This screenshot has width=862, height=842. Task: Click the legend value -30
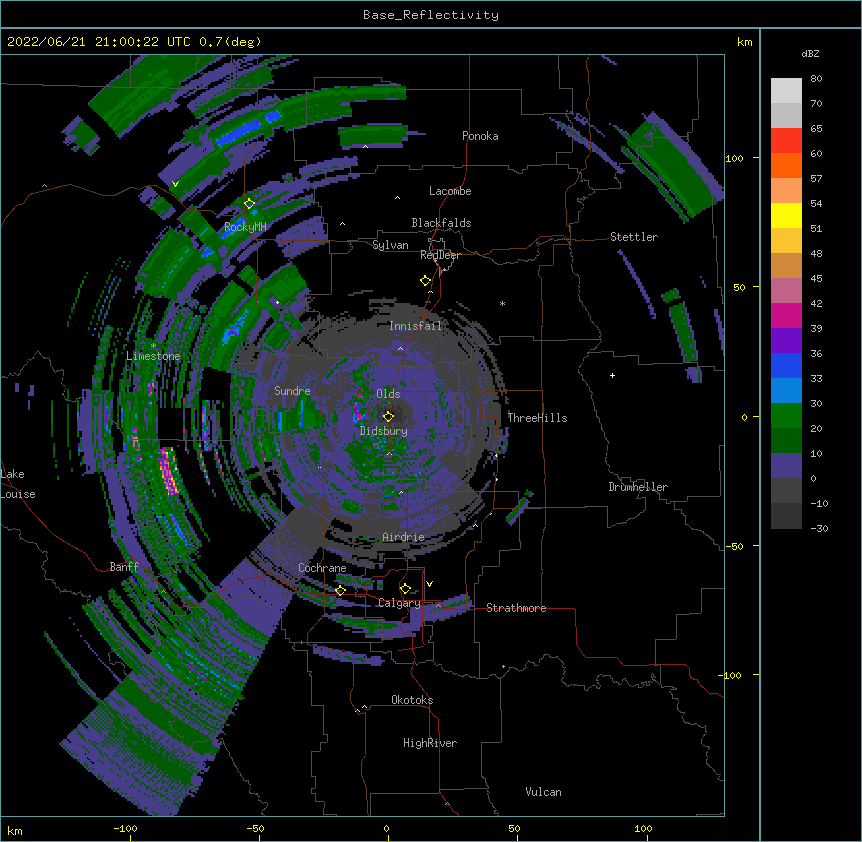pos(819,528)
